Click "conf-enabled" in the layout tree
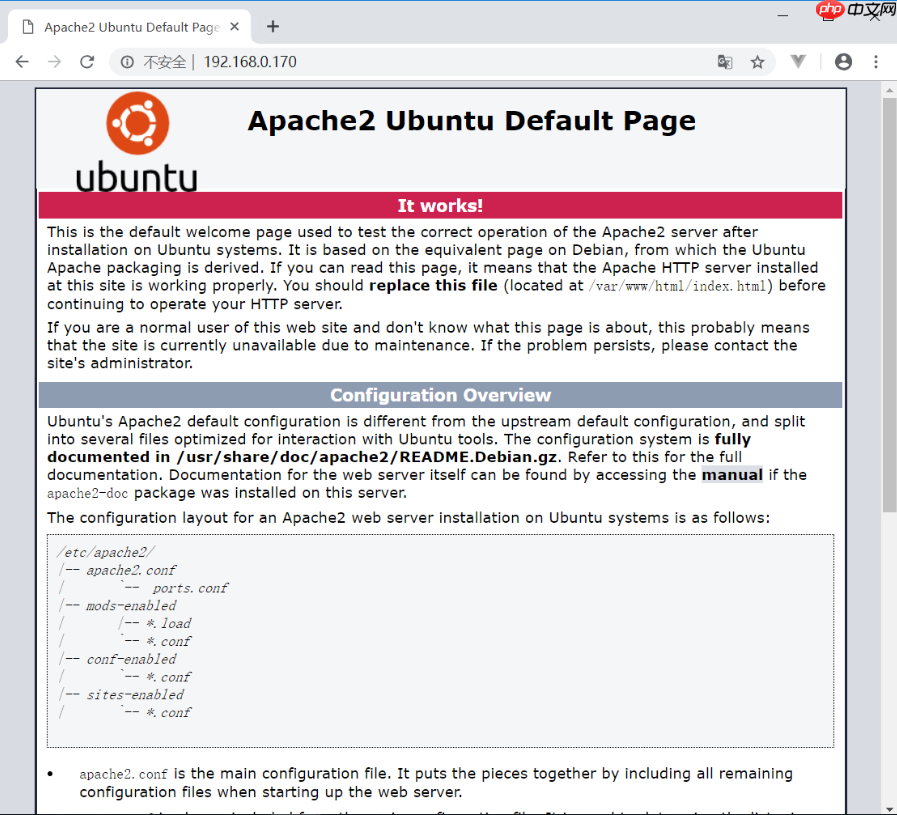The image size is (897, 815). (132, 659)
